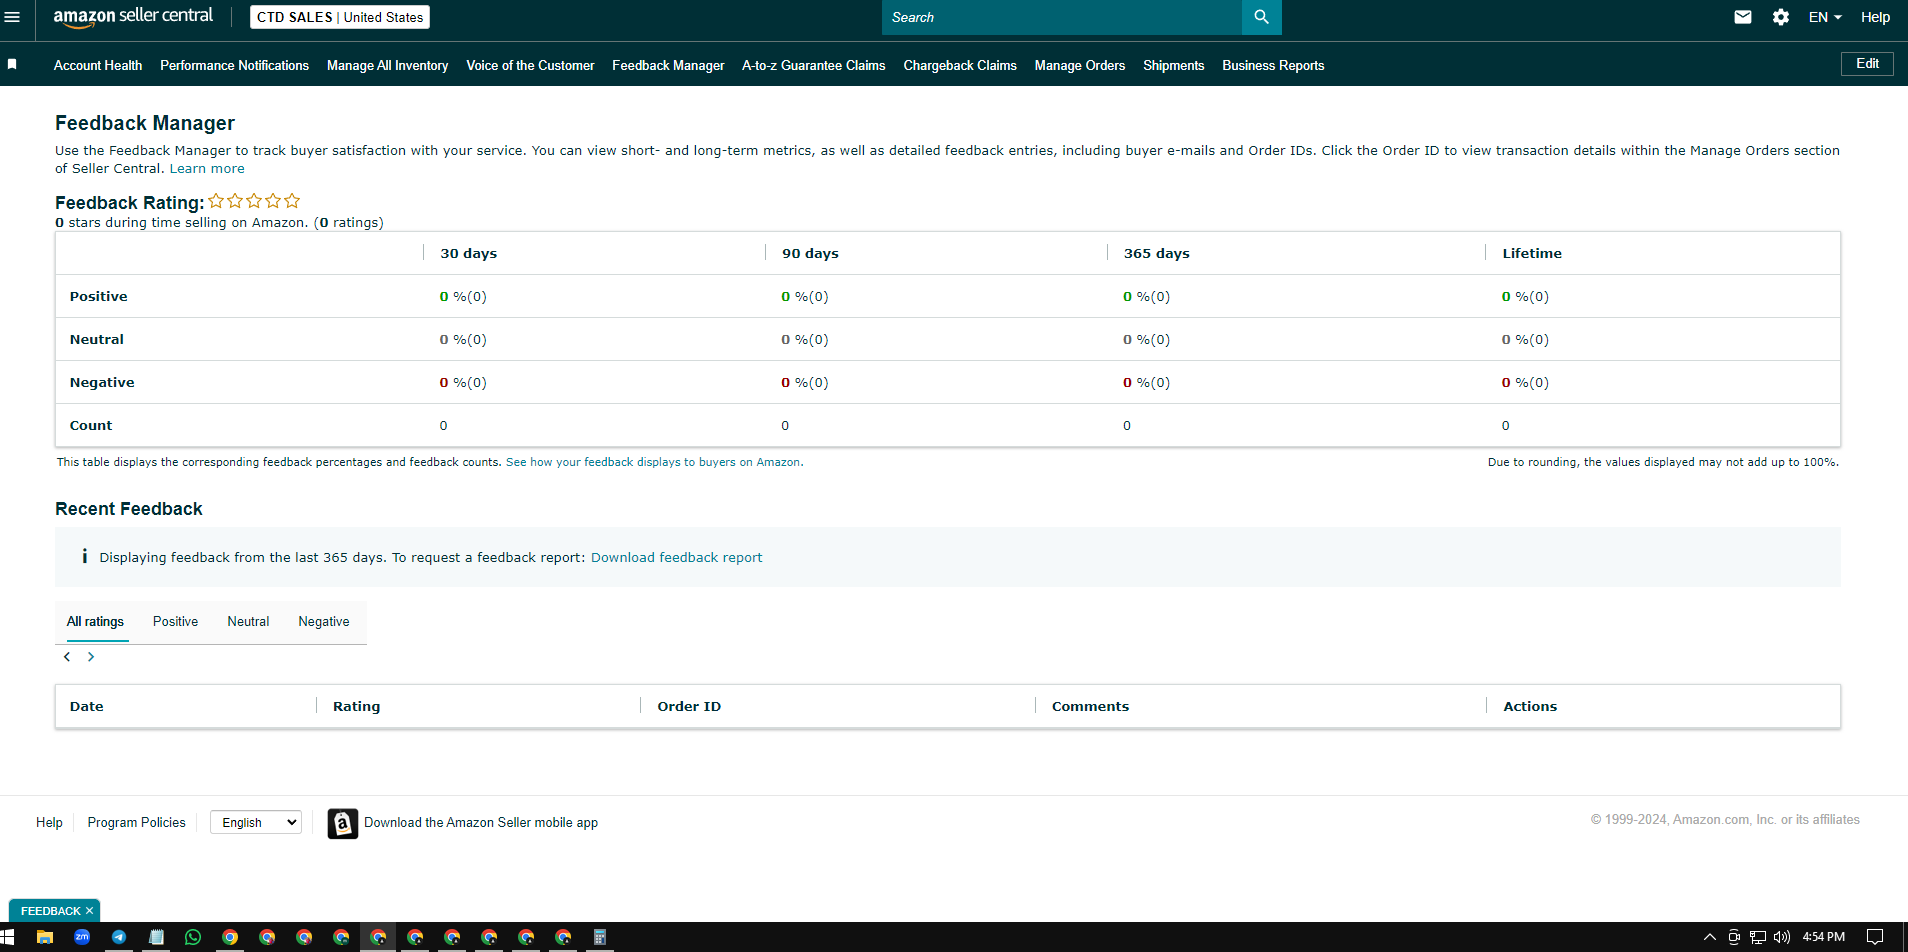
Task: Click into the Search input field
Action: point(1061,17)
